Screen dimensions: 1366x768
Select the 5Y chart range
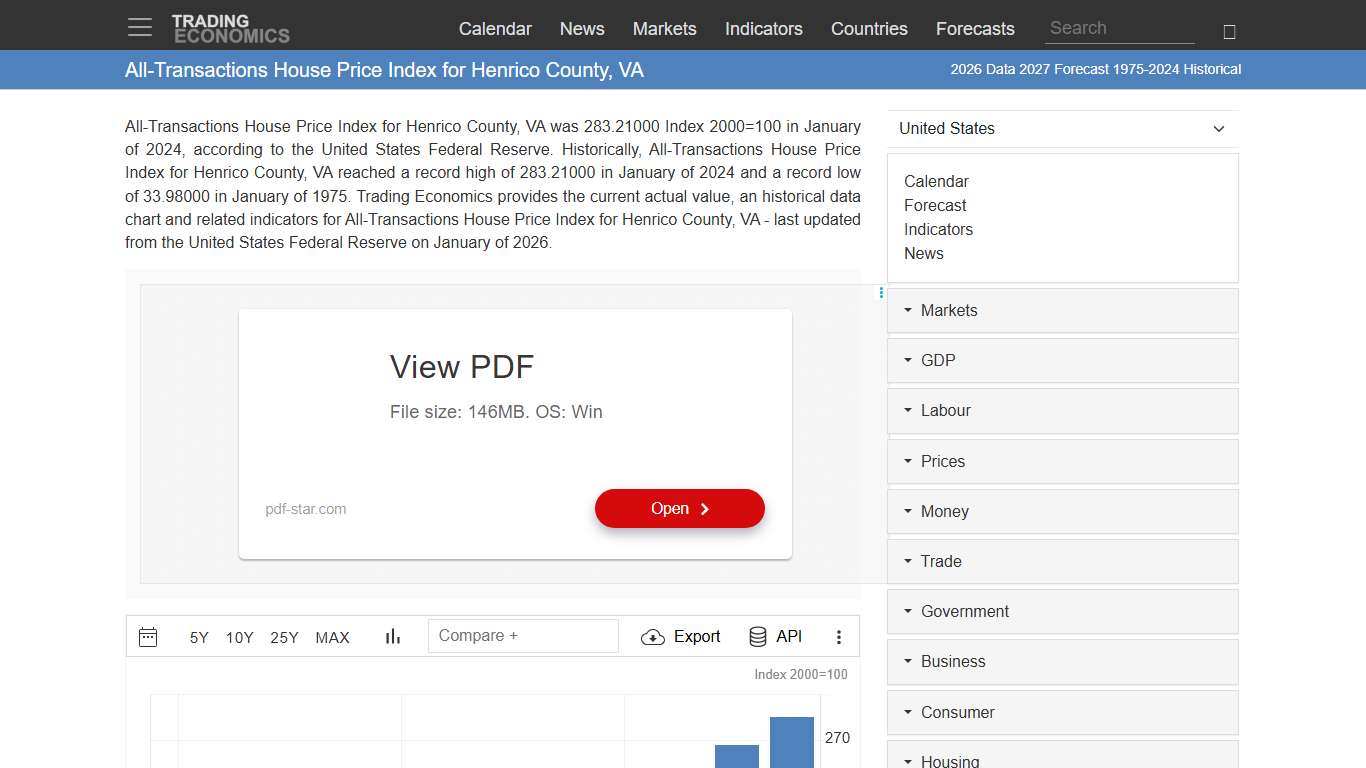pos(199,637)
